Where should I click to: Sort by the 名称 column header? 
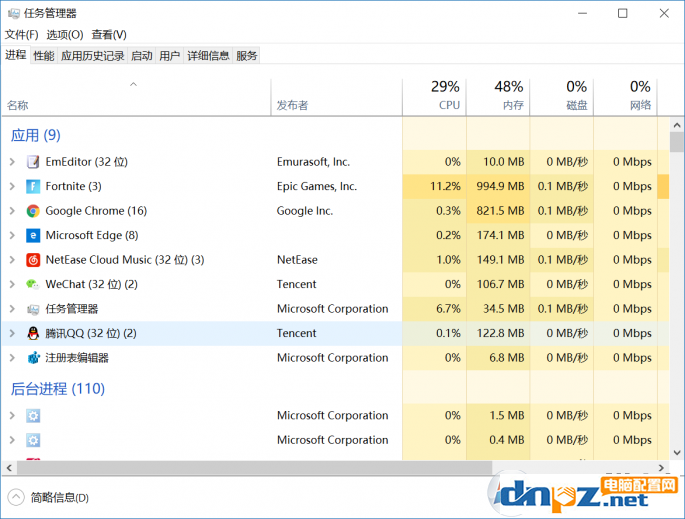(x=135, y=97)
